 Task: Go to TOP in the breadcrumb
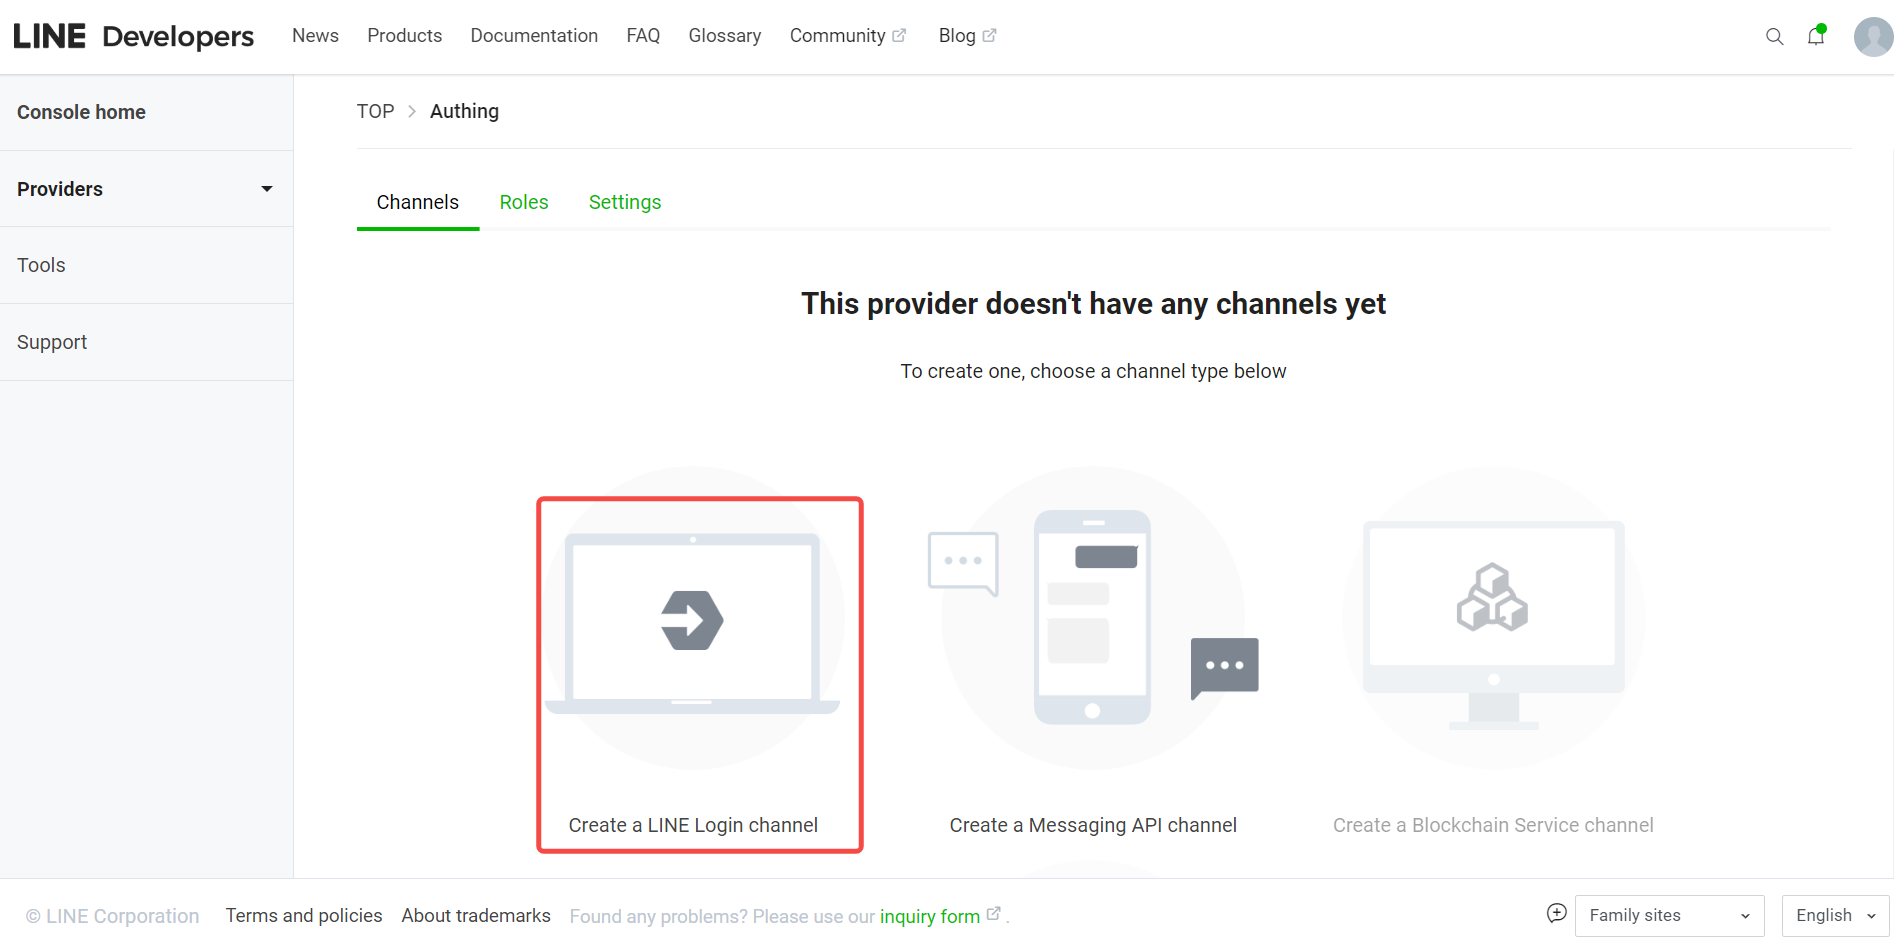point(375,111)
